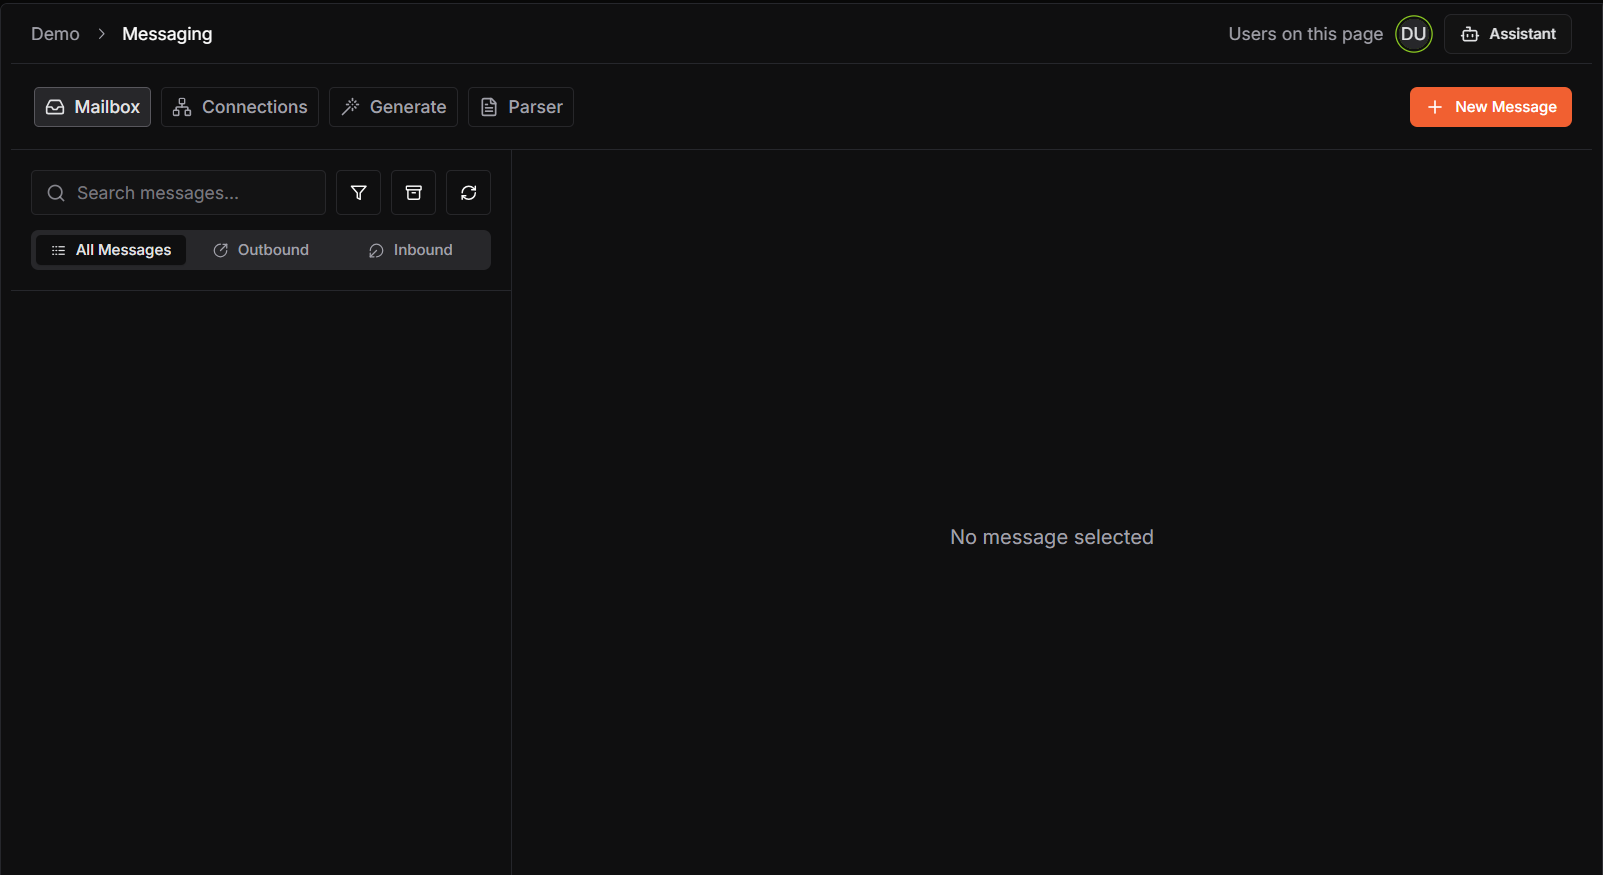Select the Parser tab
The width and height of the screenshot is (1603, 875).
[521, 107]
